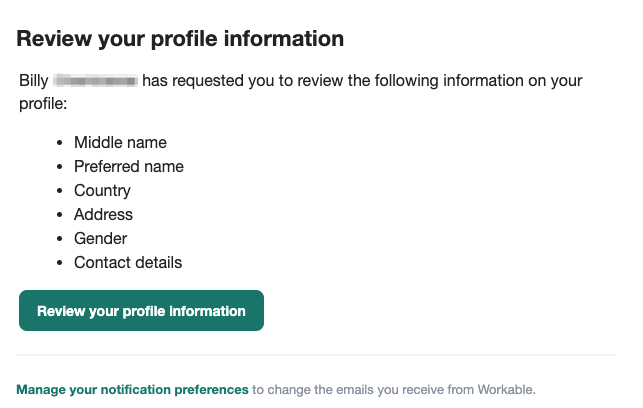Click the green Review your profile information button
643x408 pixels.
[141, 311]
